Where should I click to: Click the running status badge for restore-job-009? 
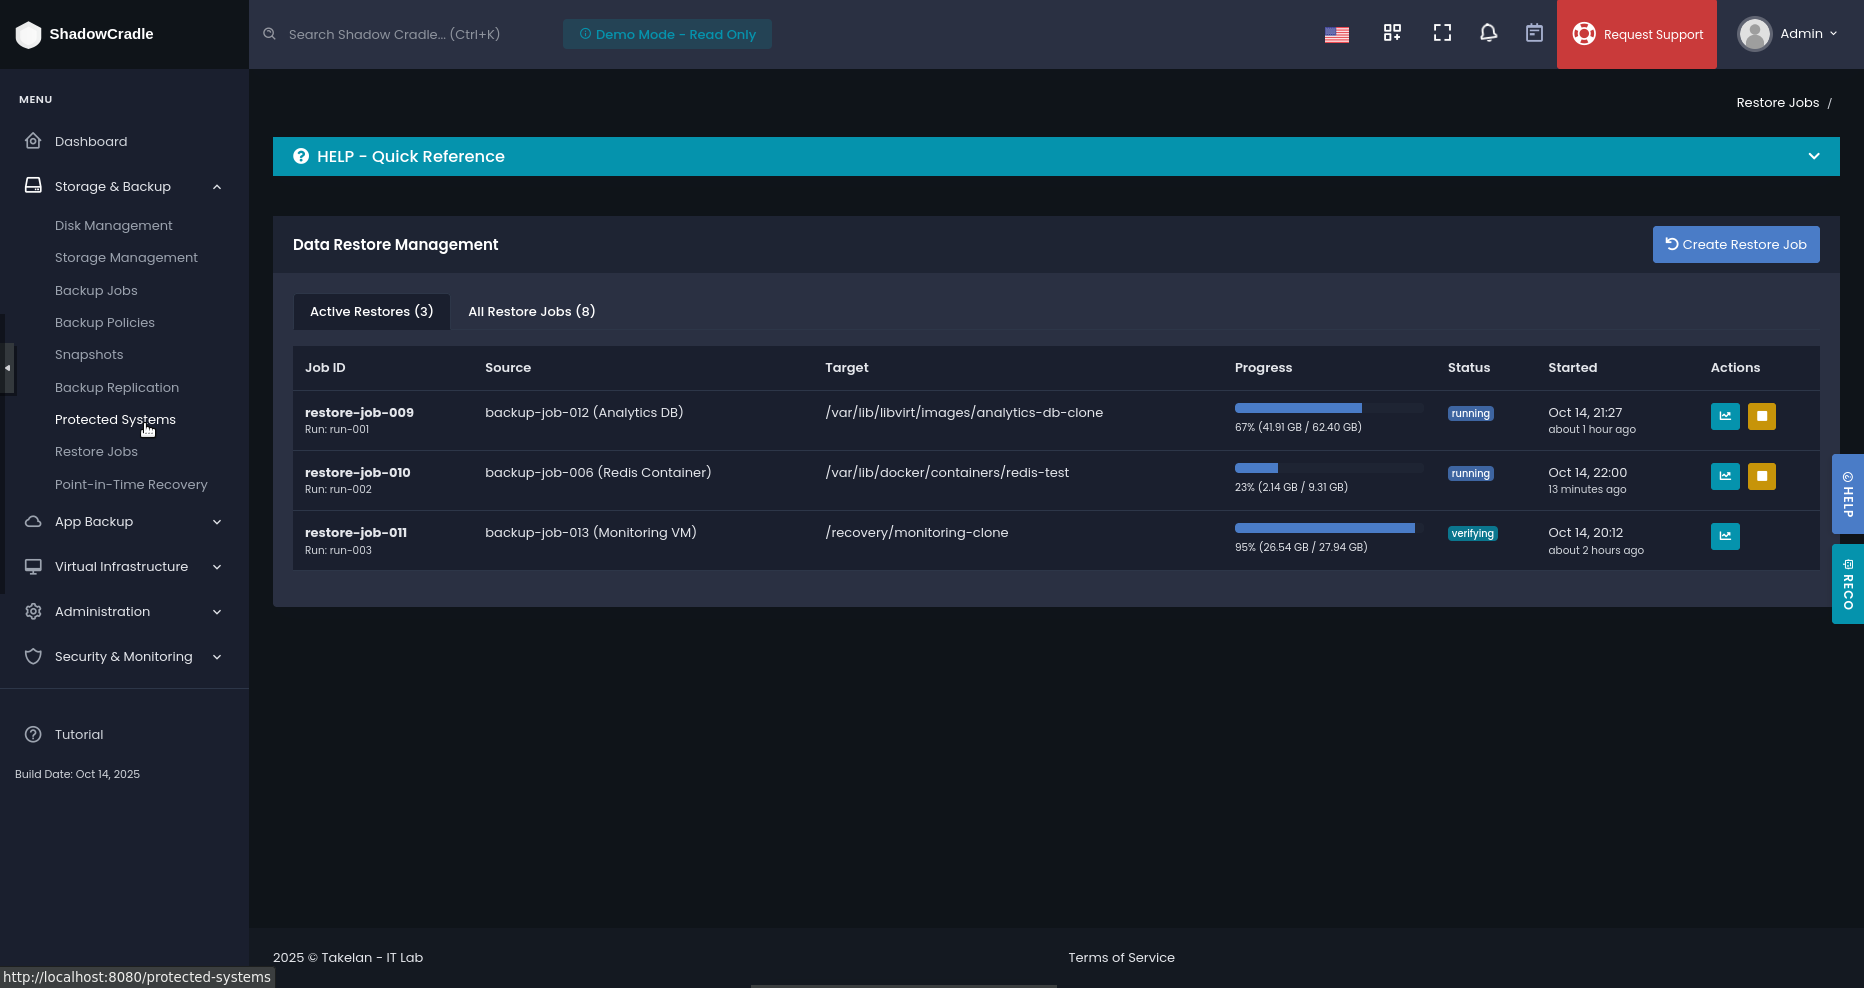1471,413
